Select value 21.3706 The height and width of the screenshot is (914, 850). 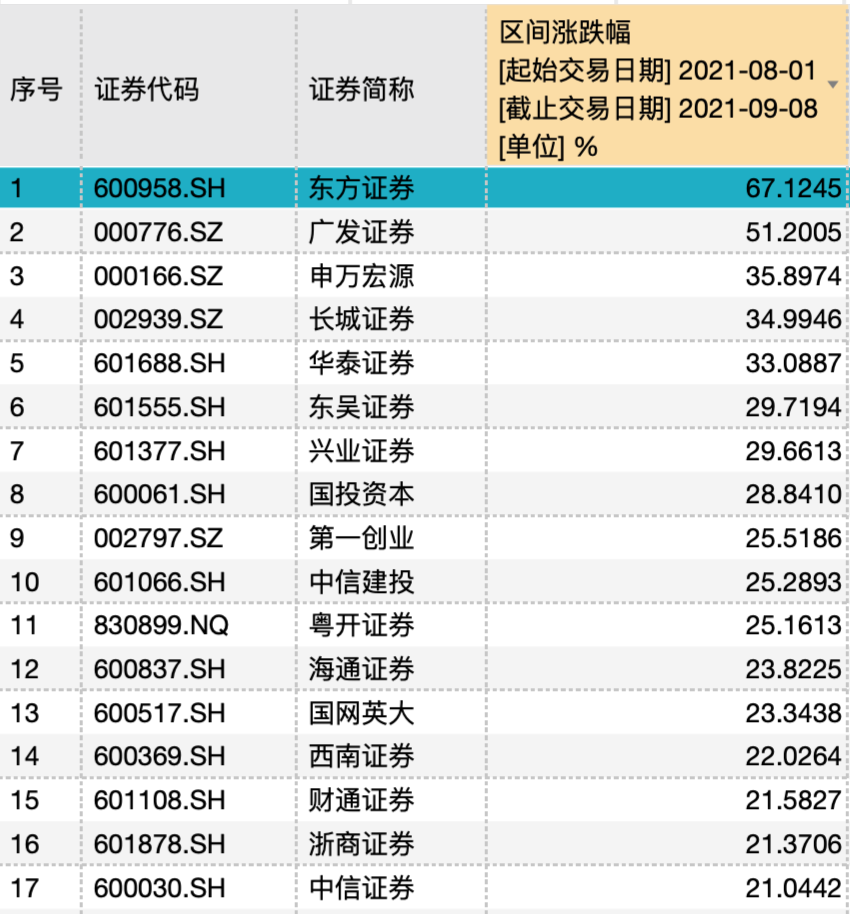click(793, 844)
